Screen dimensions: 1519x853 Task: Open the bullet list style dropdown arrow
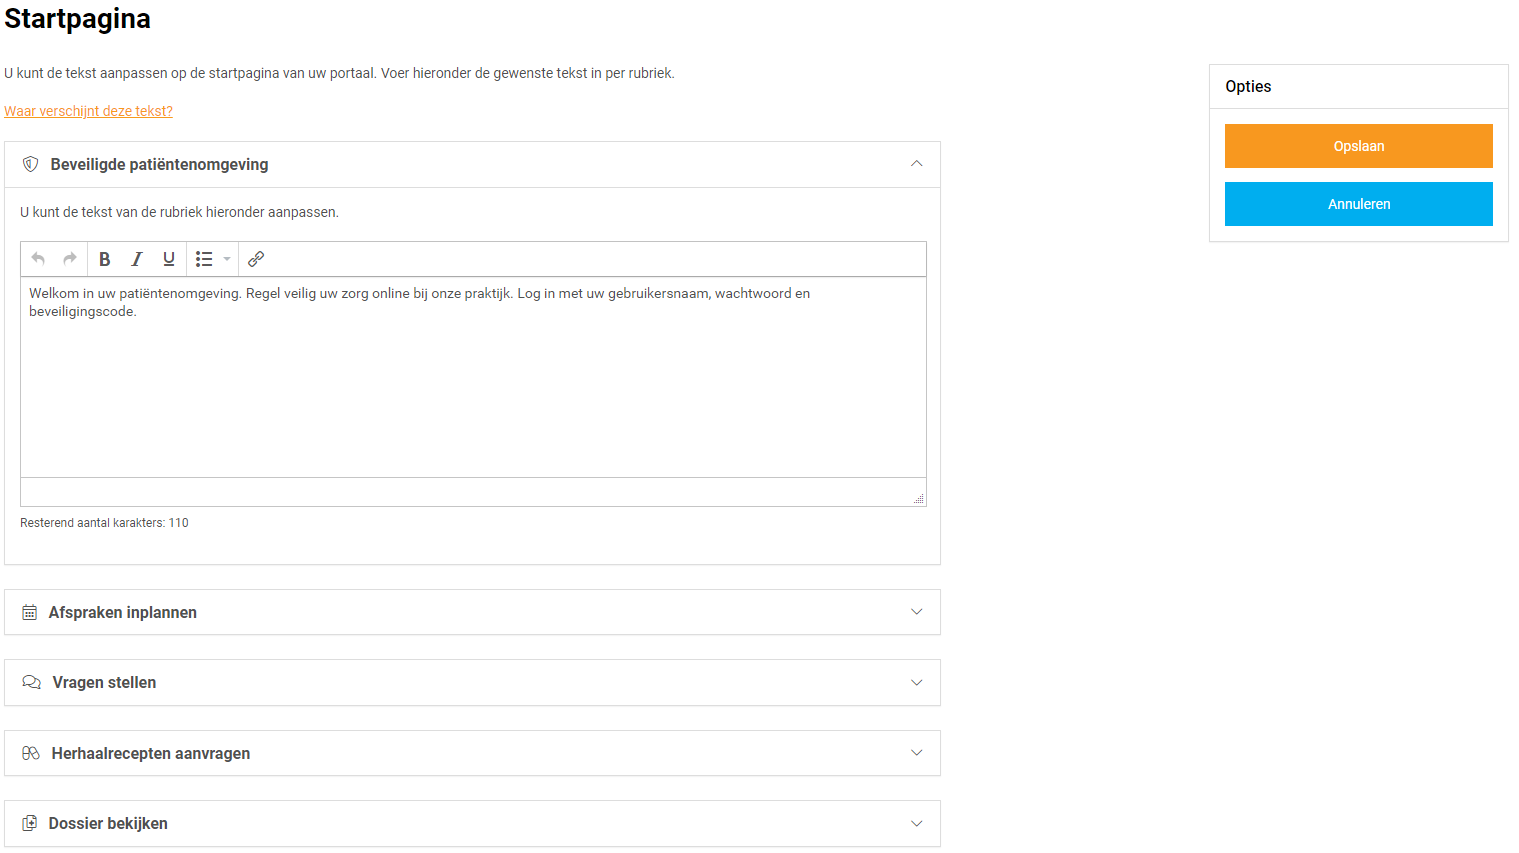(x=227, y=259)
